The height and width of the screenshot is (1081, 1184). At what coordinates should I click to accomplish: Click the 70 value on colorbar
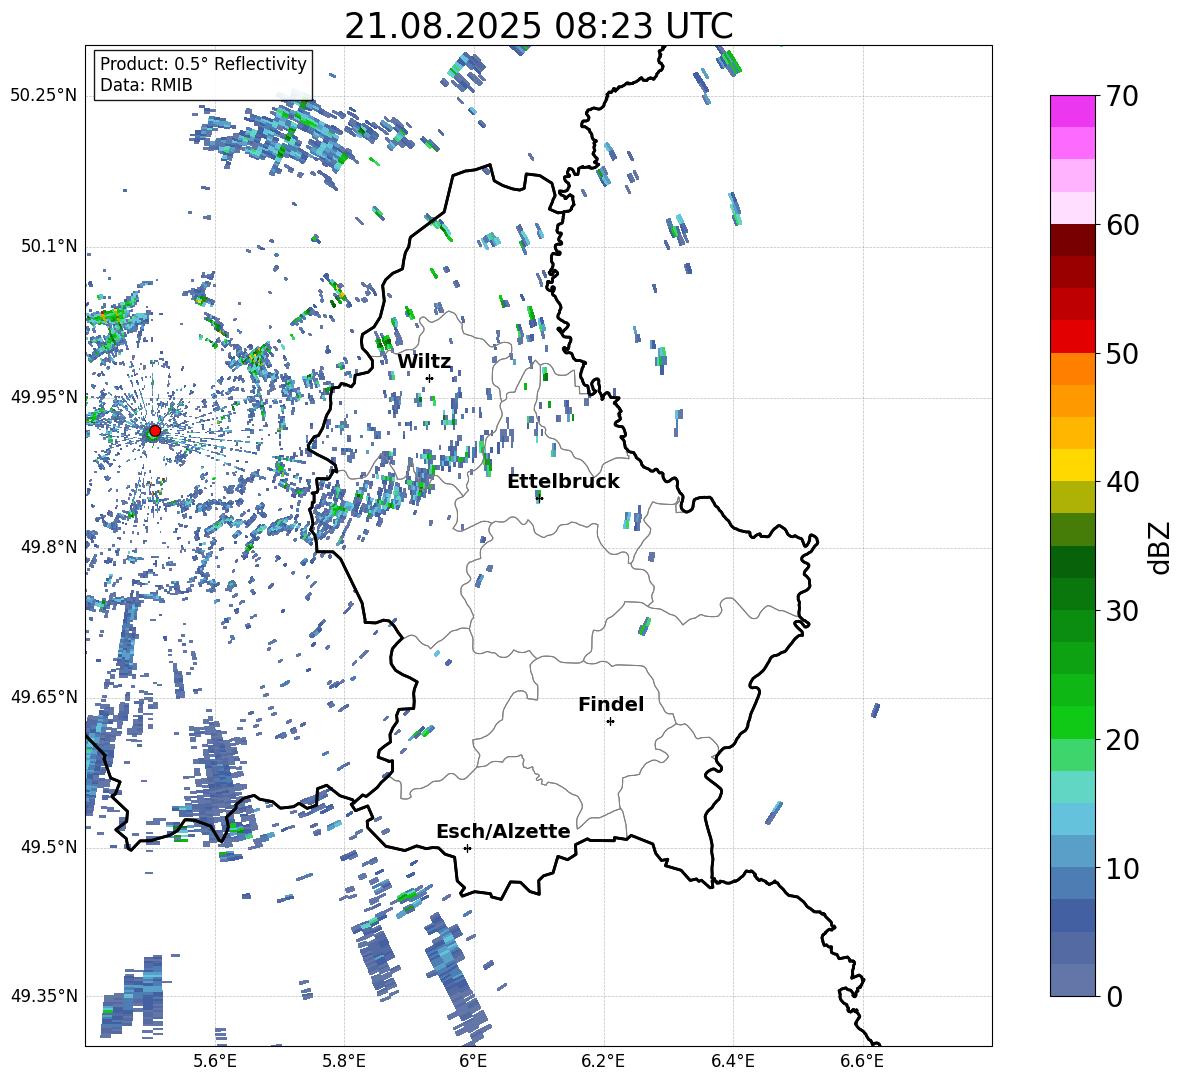point(1122,97)
